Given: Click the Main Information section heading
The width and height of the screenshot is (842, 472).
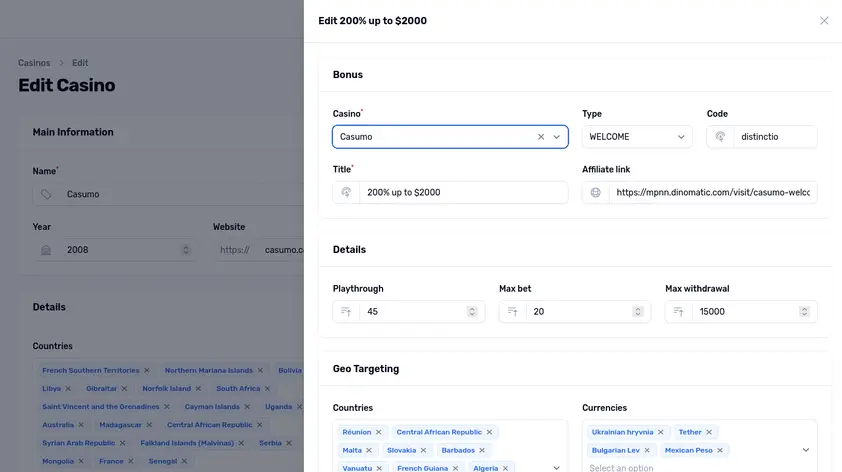Looking at the screenshot, I should tap(73, 132).
